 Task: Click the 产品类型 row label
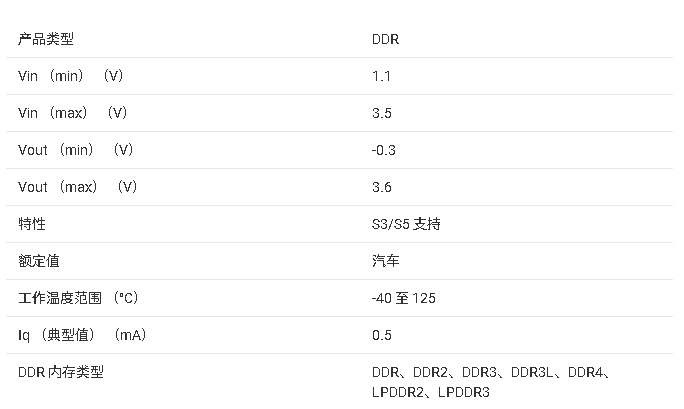46,39
